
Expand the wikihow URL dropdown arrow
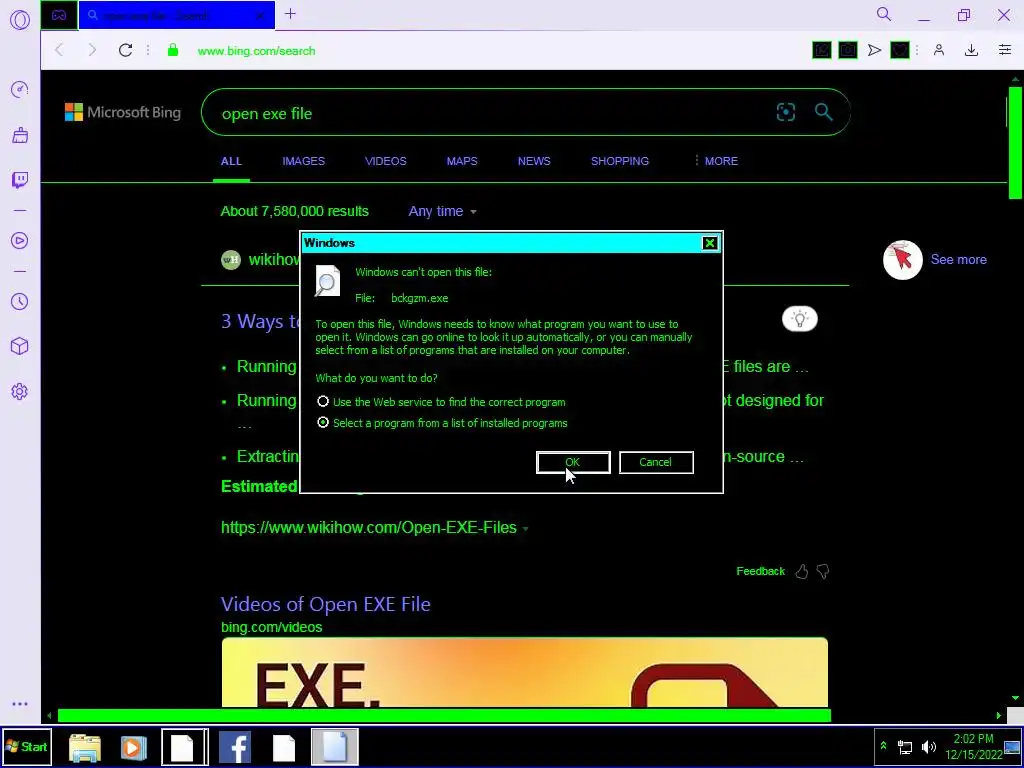[x=526, y=528]
